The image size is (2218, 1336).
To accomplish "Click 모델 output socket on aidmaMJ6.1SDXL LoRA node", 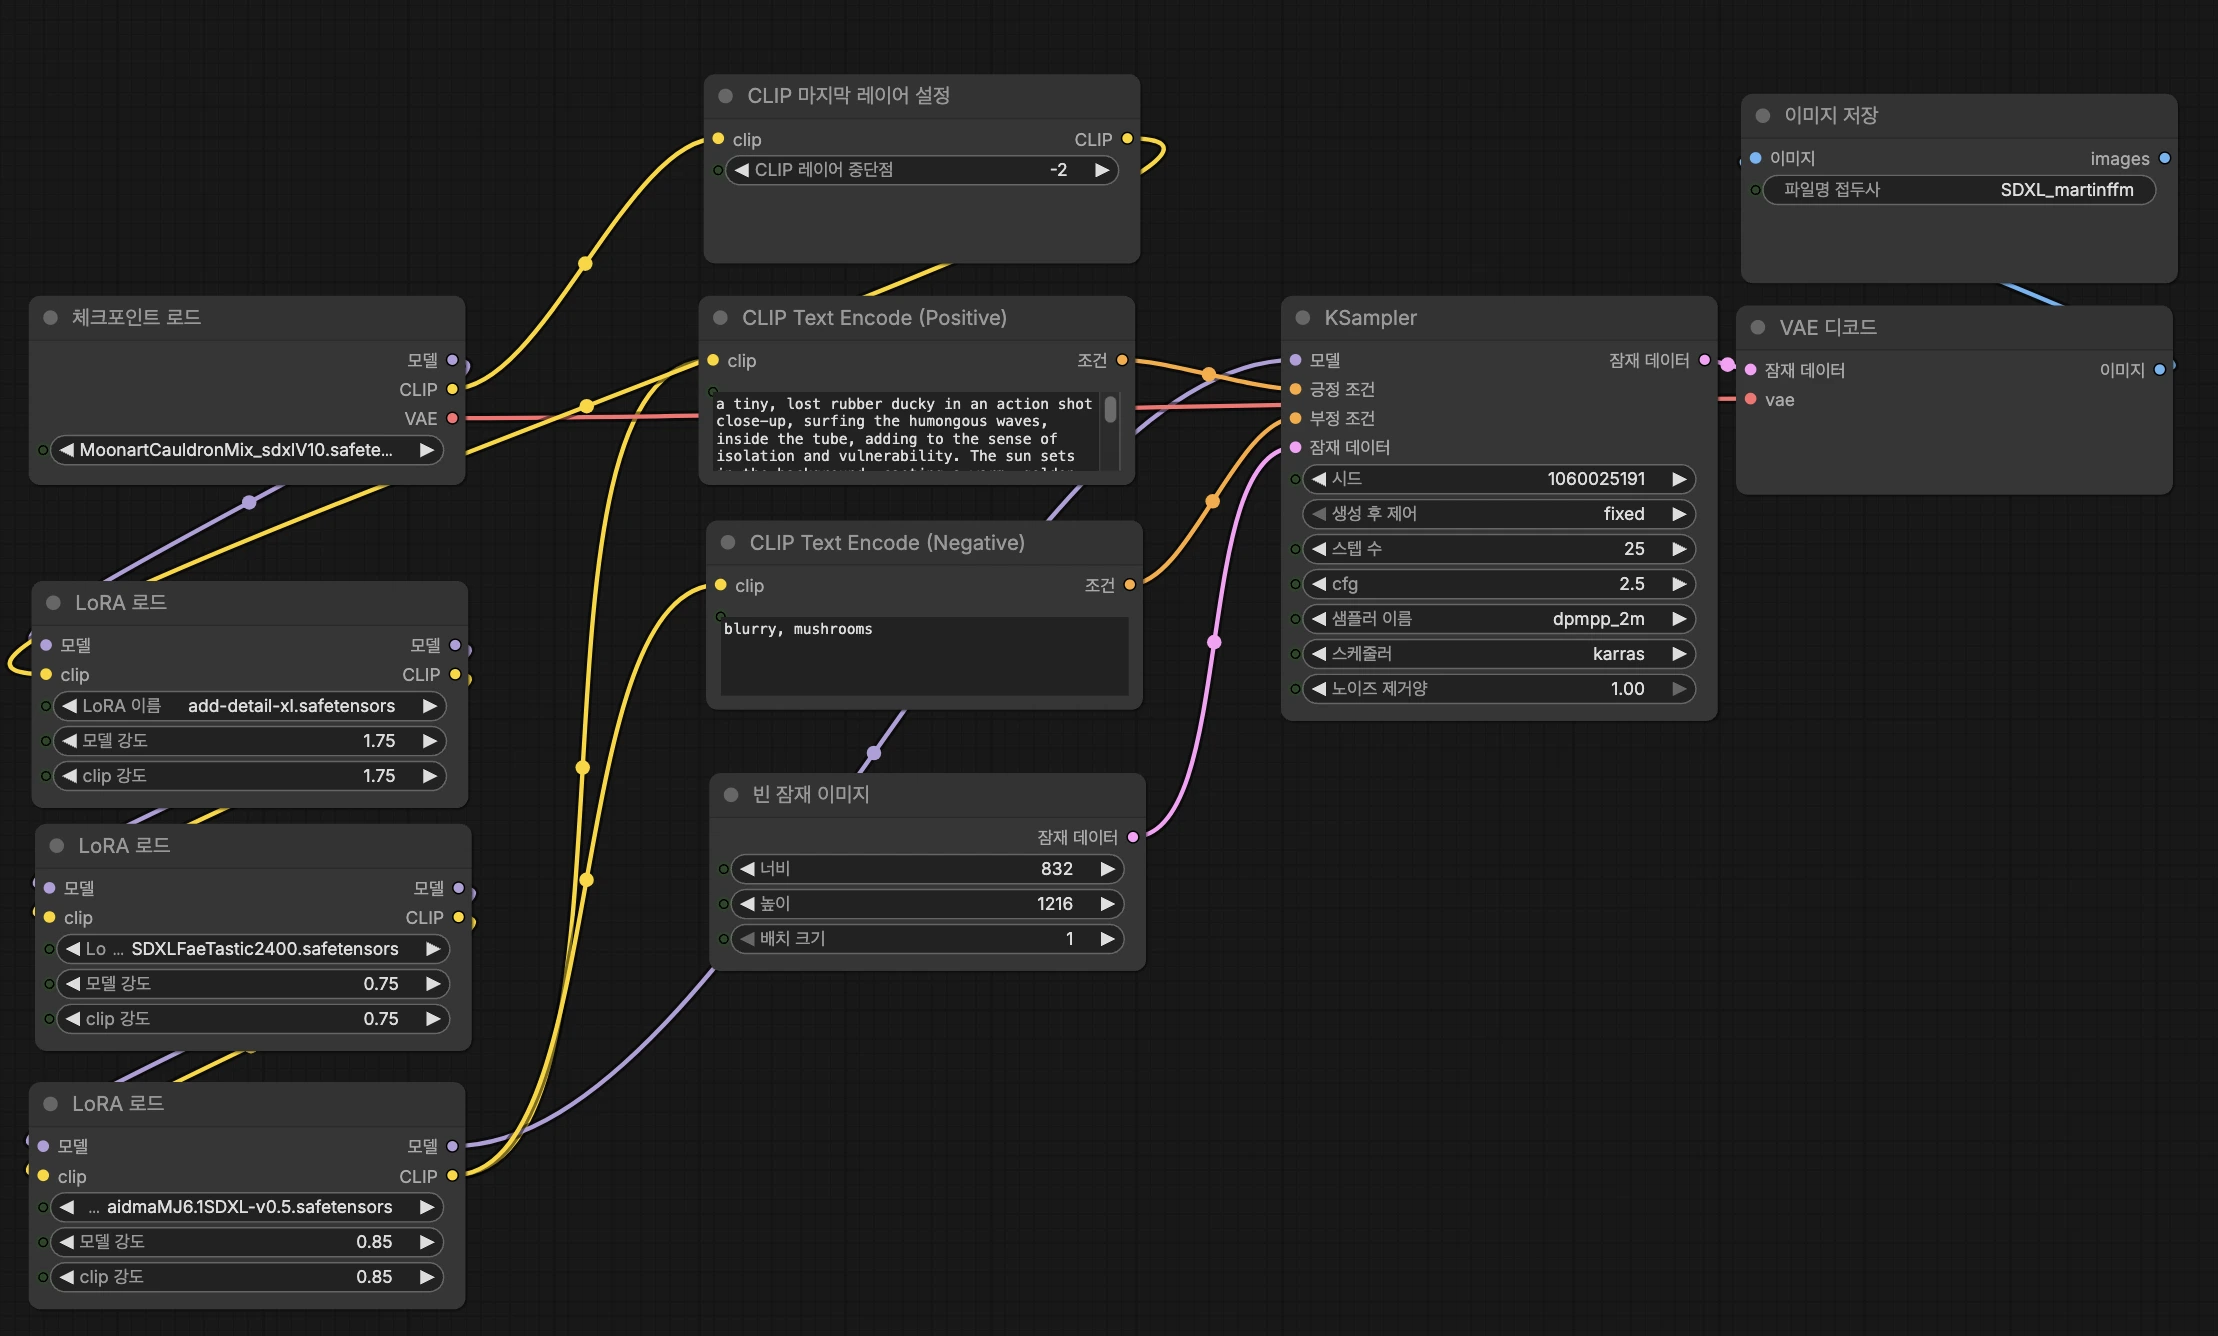I will tap(453, 1146).
